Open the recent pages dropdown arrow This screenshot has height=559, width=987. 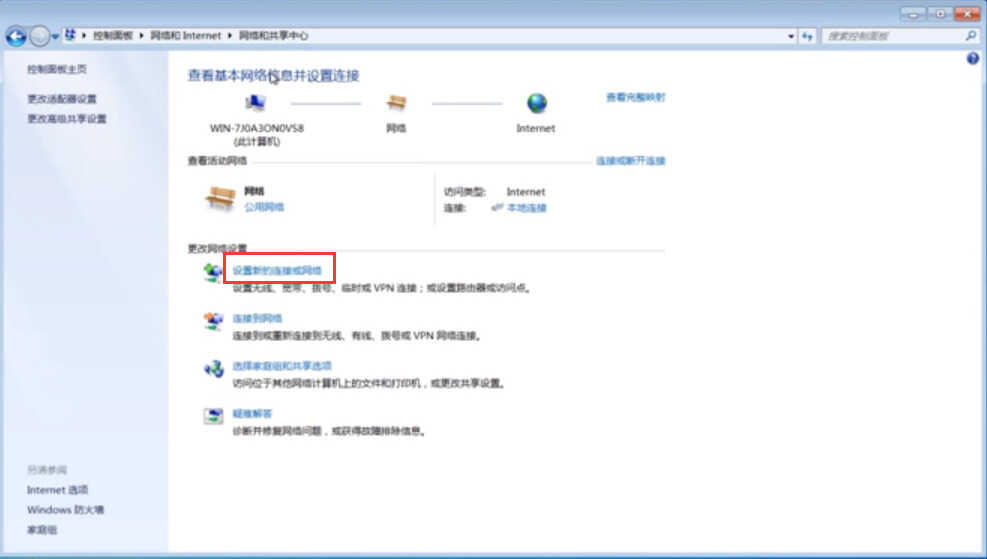[x=55, y=37]
